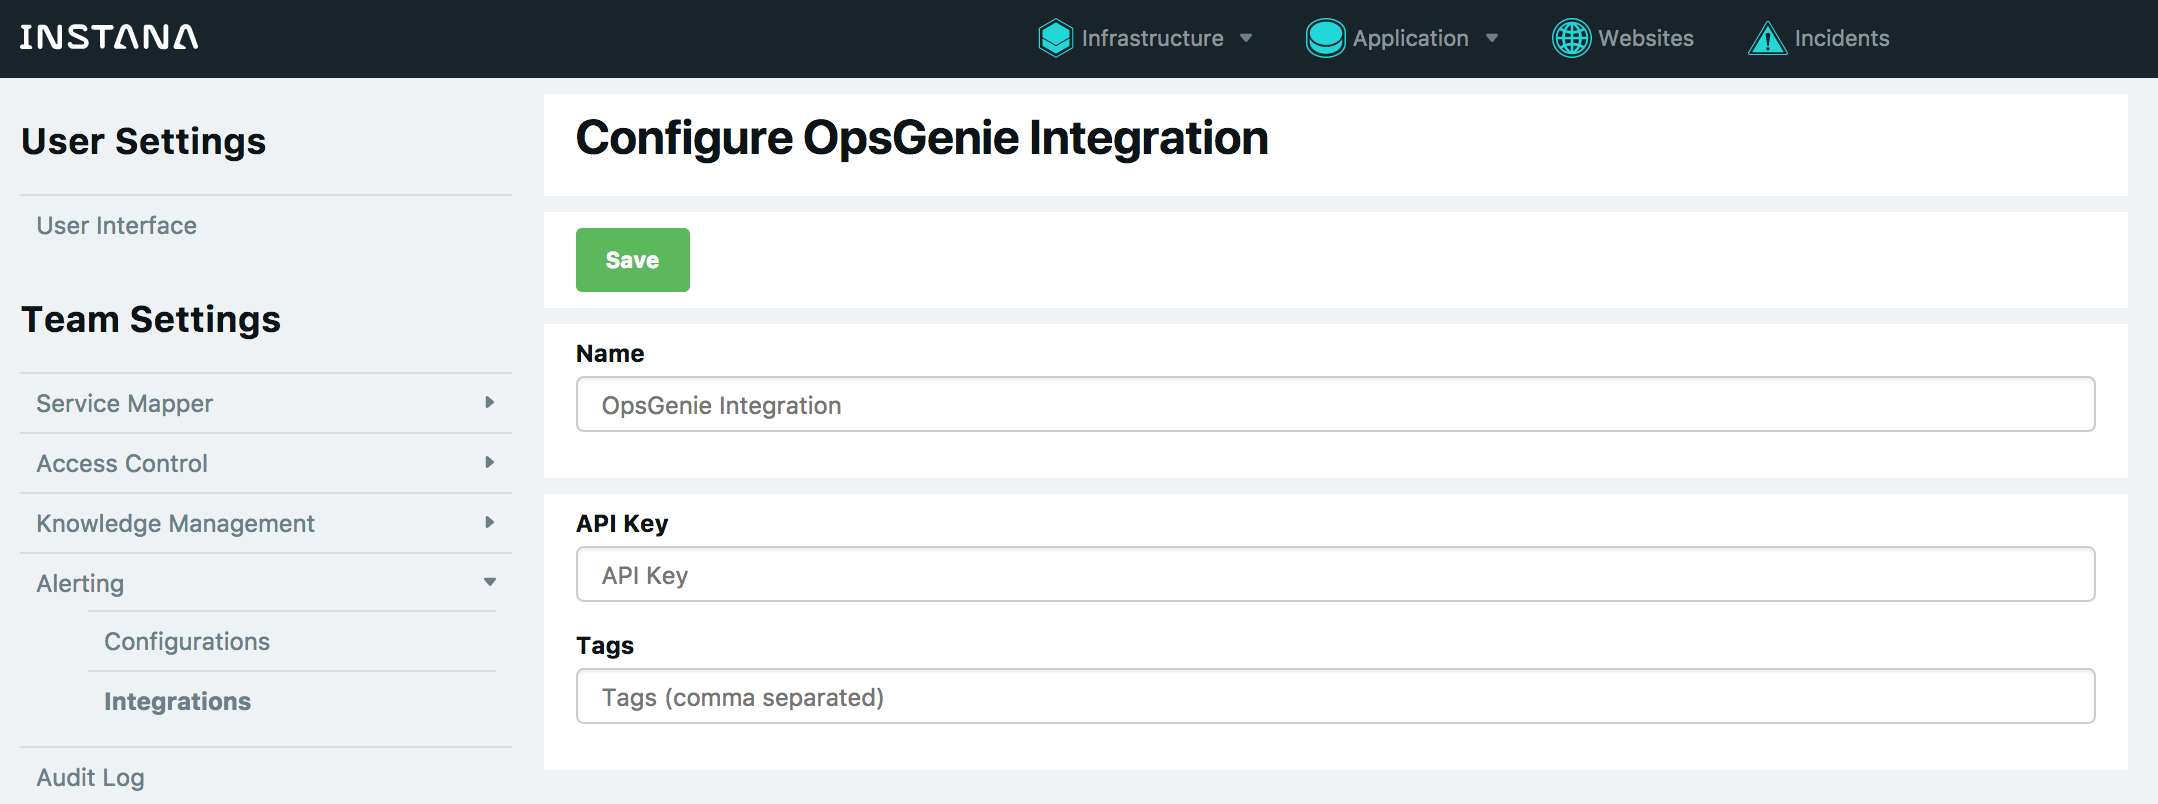Open the Infrastructure dropdown arrow

(1246, 38)
